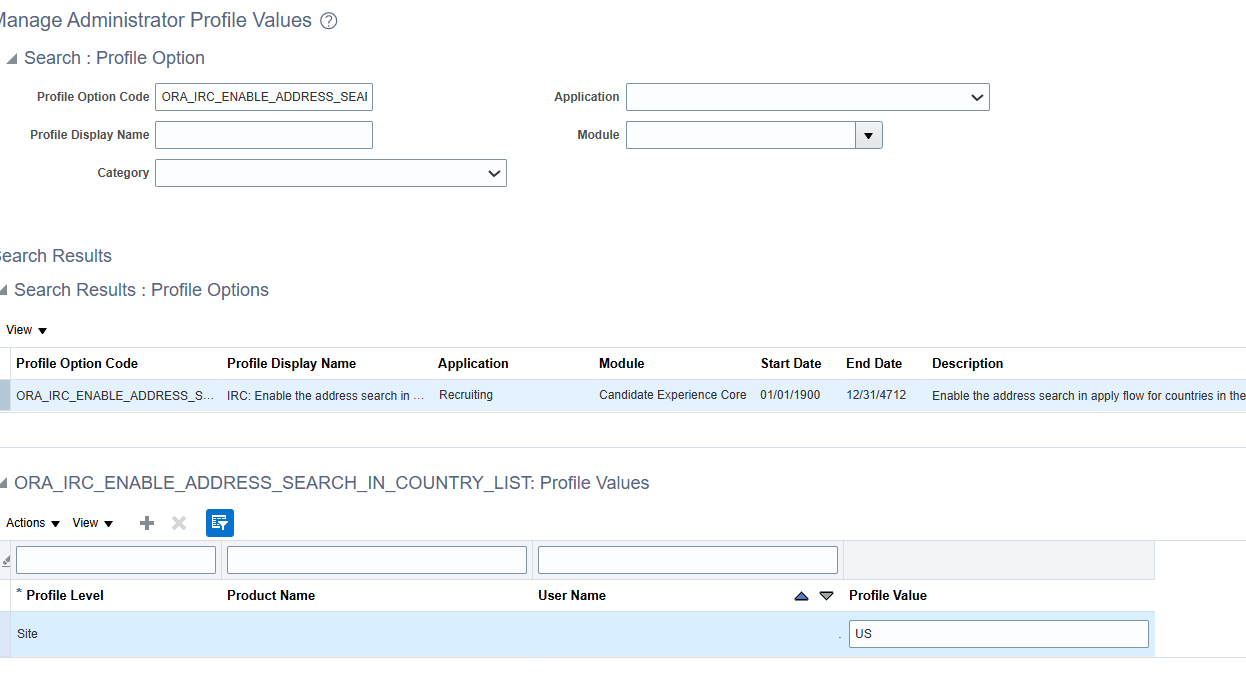The height and width of the screenshot is (694, 1246).
Task: Click the Profile Option Code input field
Action: 263,97
